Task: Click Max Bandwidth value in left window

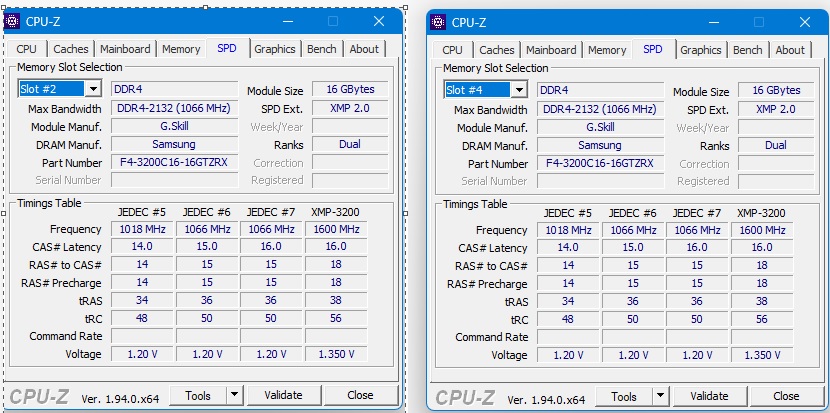Action: coord(175,109)
